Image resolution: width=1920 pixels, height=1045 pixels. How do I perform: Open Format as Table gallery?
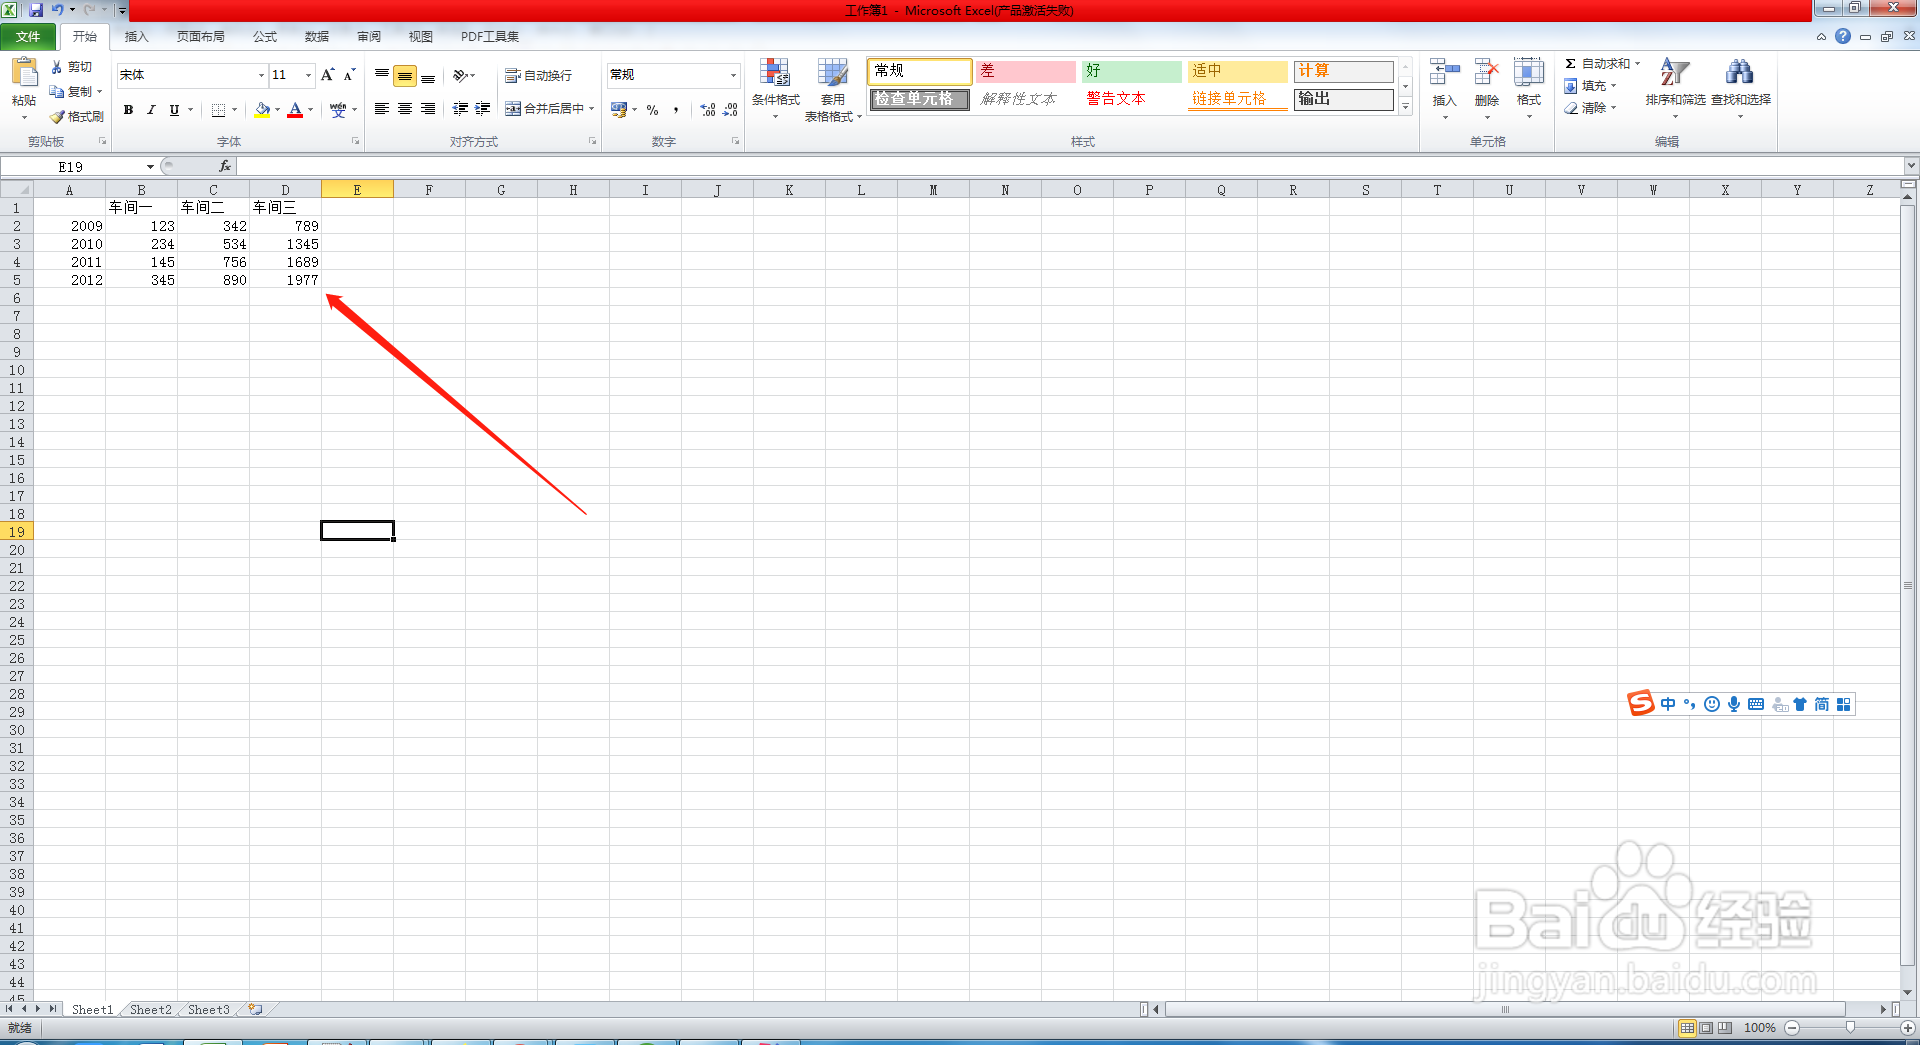[832, 89]
